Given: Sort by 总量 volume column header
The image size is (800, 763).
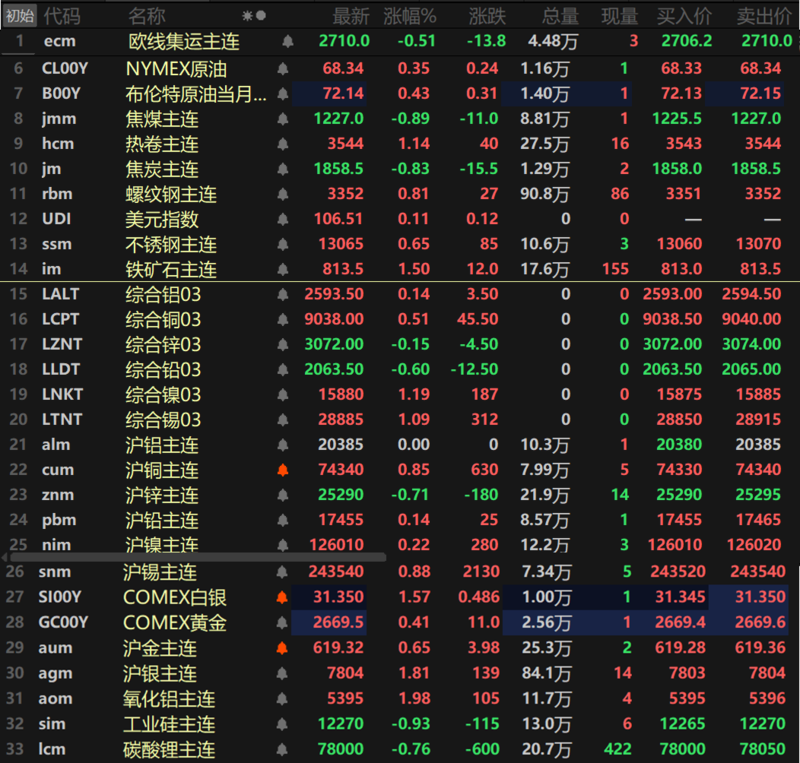Looking at the screenshot, I should point(560,16).
